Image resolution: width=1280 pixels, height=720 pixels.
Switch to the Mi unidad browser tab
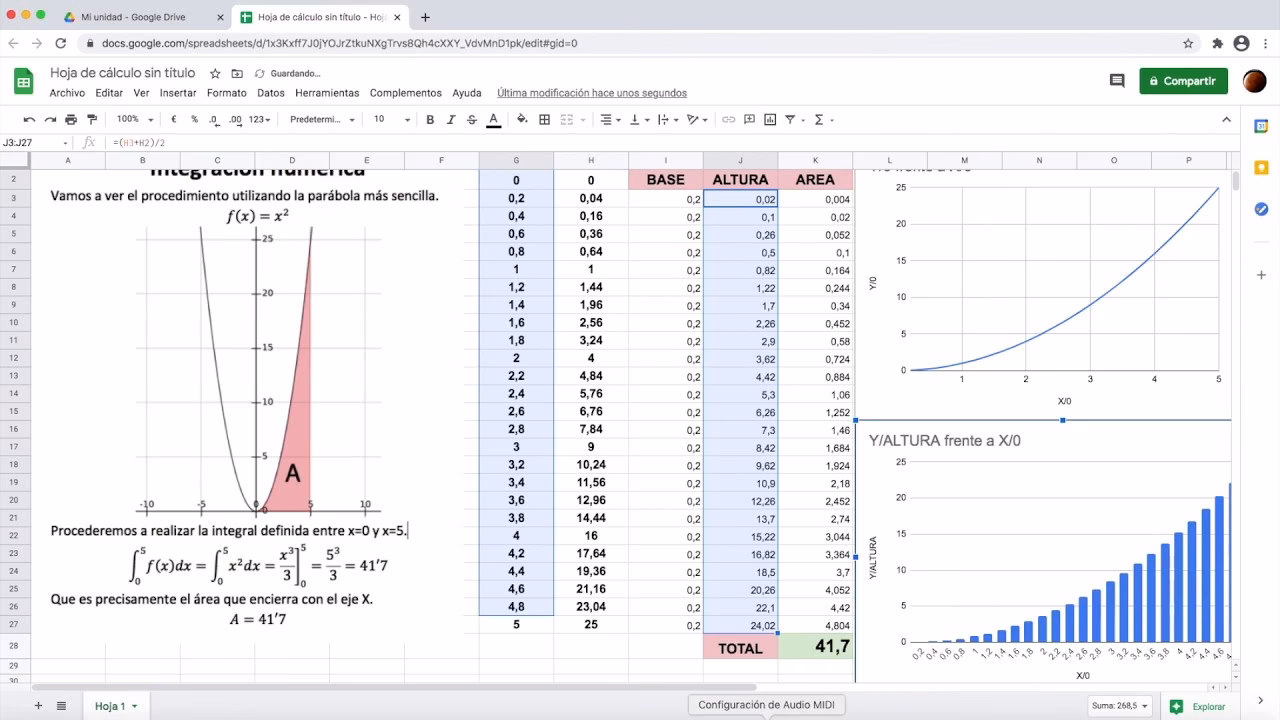pos(130,16)
